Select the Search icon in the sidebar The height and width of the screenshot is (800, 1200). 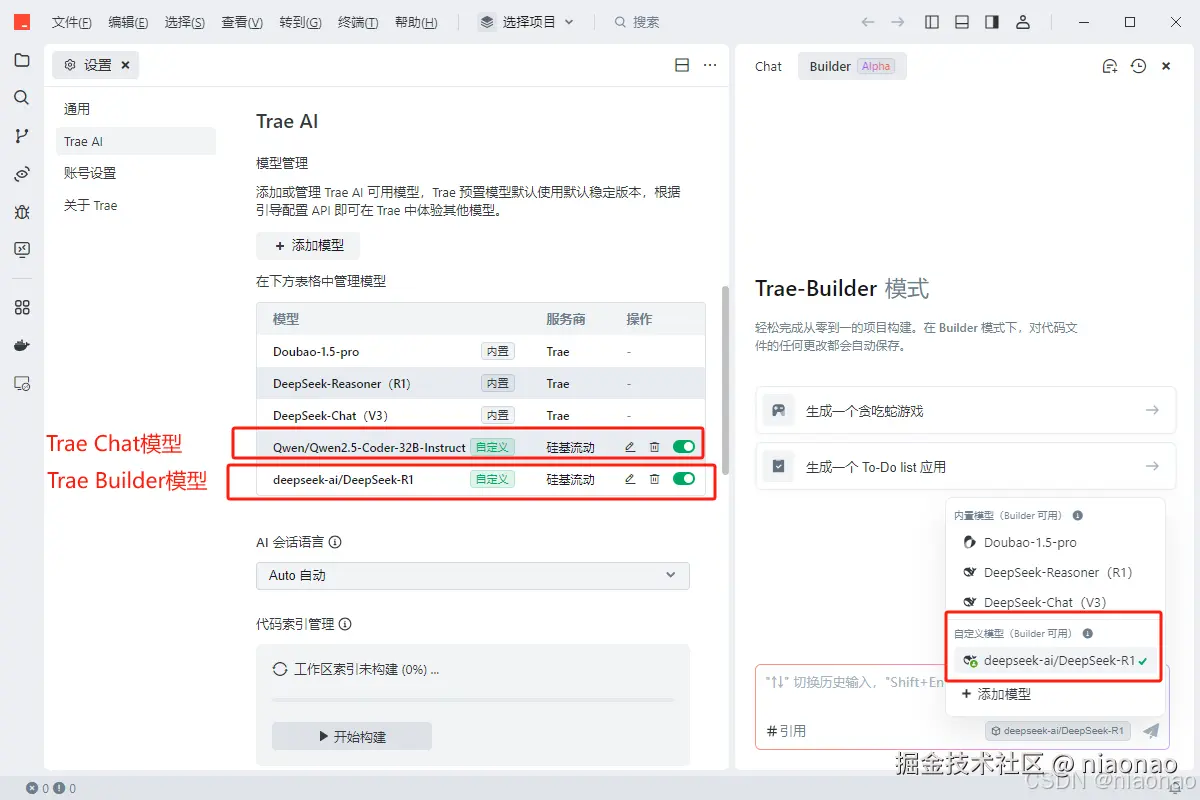(22, 98)
